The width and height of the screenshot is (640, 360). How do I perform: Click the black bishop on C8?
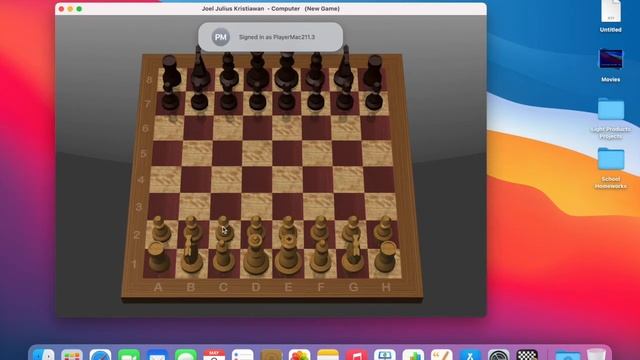pyautogui.click(x=229, y=69)
